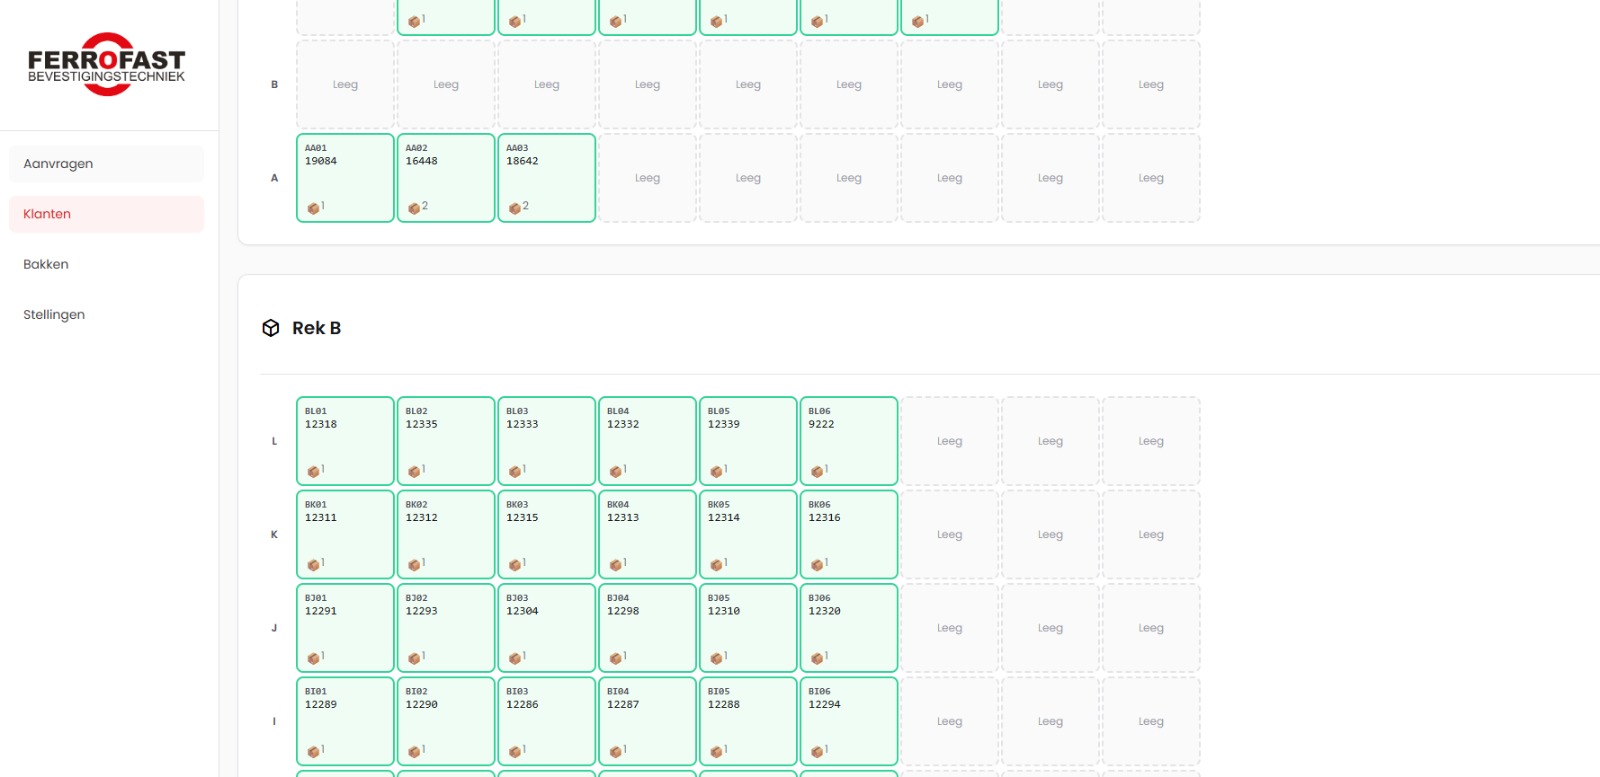Open the Aanvragen menu item
Viewport: 1600px width, 777px height.
(x=106, y=164)
